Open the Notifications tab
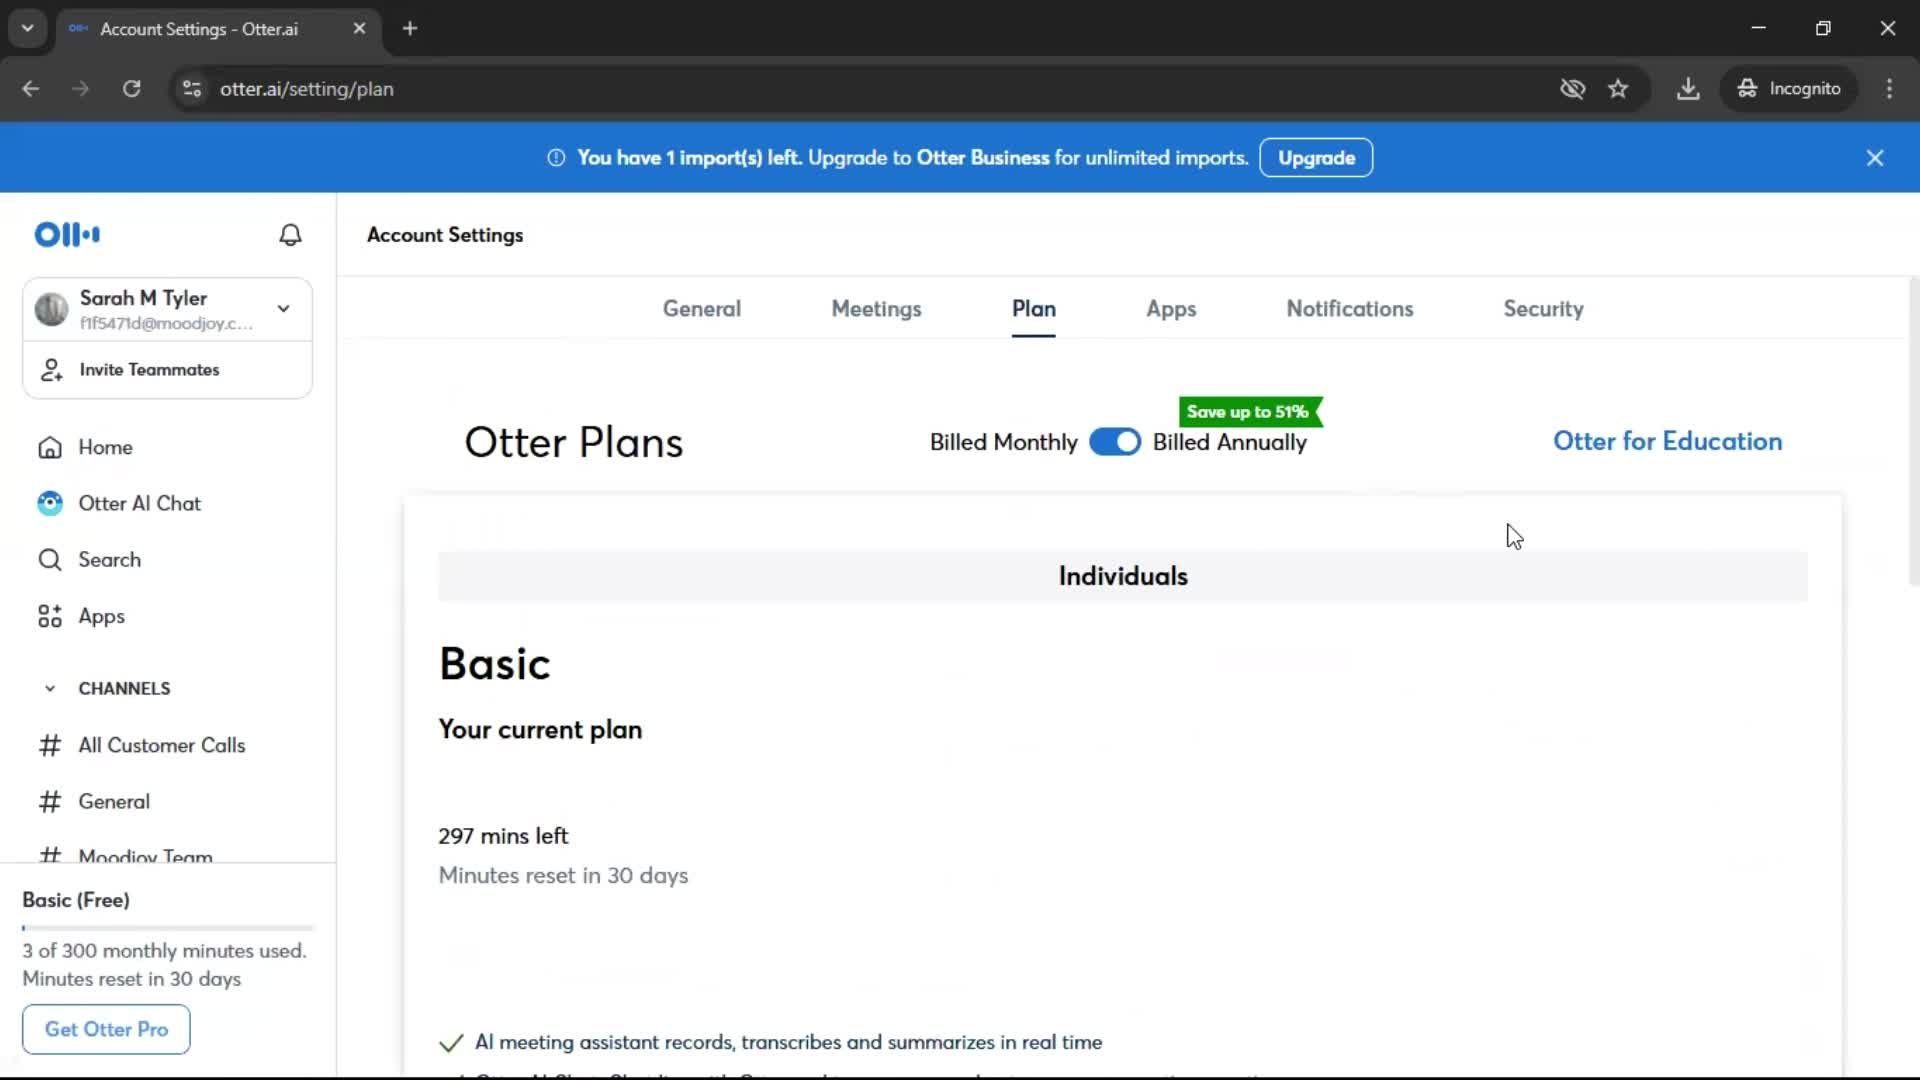The height and width of the screenshot is (1080, 1920). click(1349, 309)
